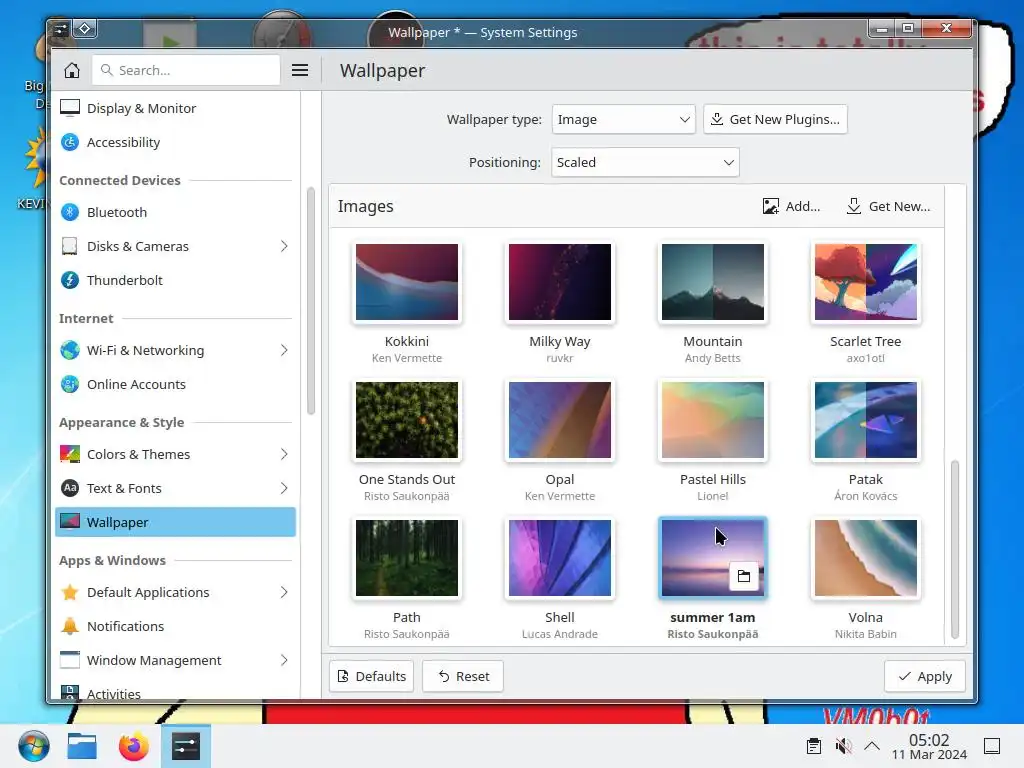
Task: Select the Volna wallpaper thumbnail
Action: pyautogui.click(x=865, y=558)
